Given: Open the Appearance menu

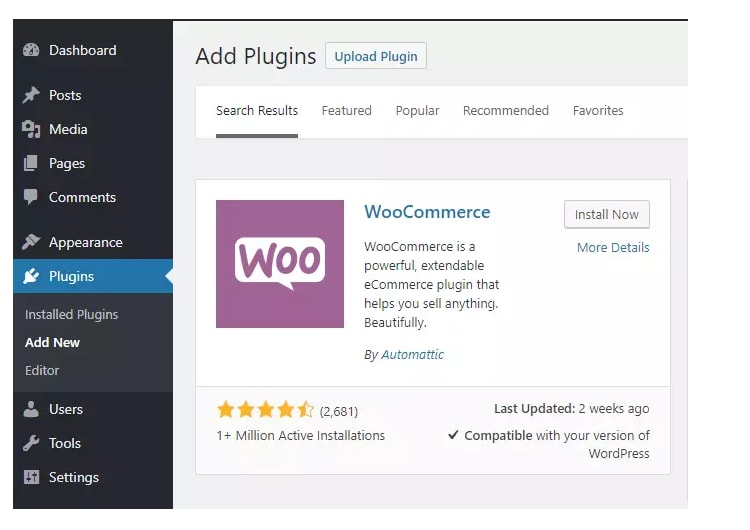Looking at the screenshot, I should click(86, 243).
